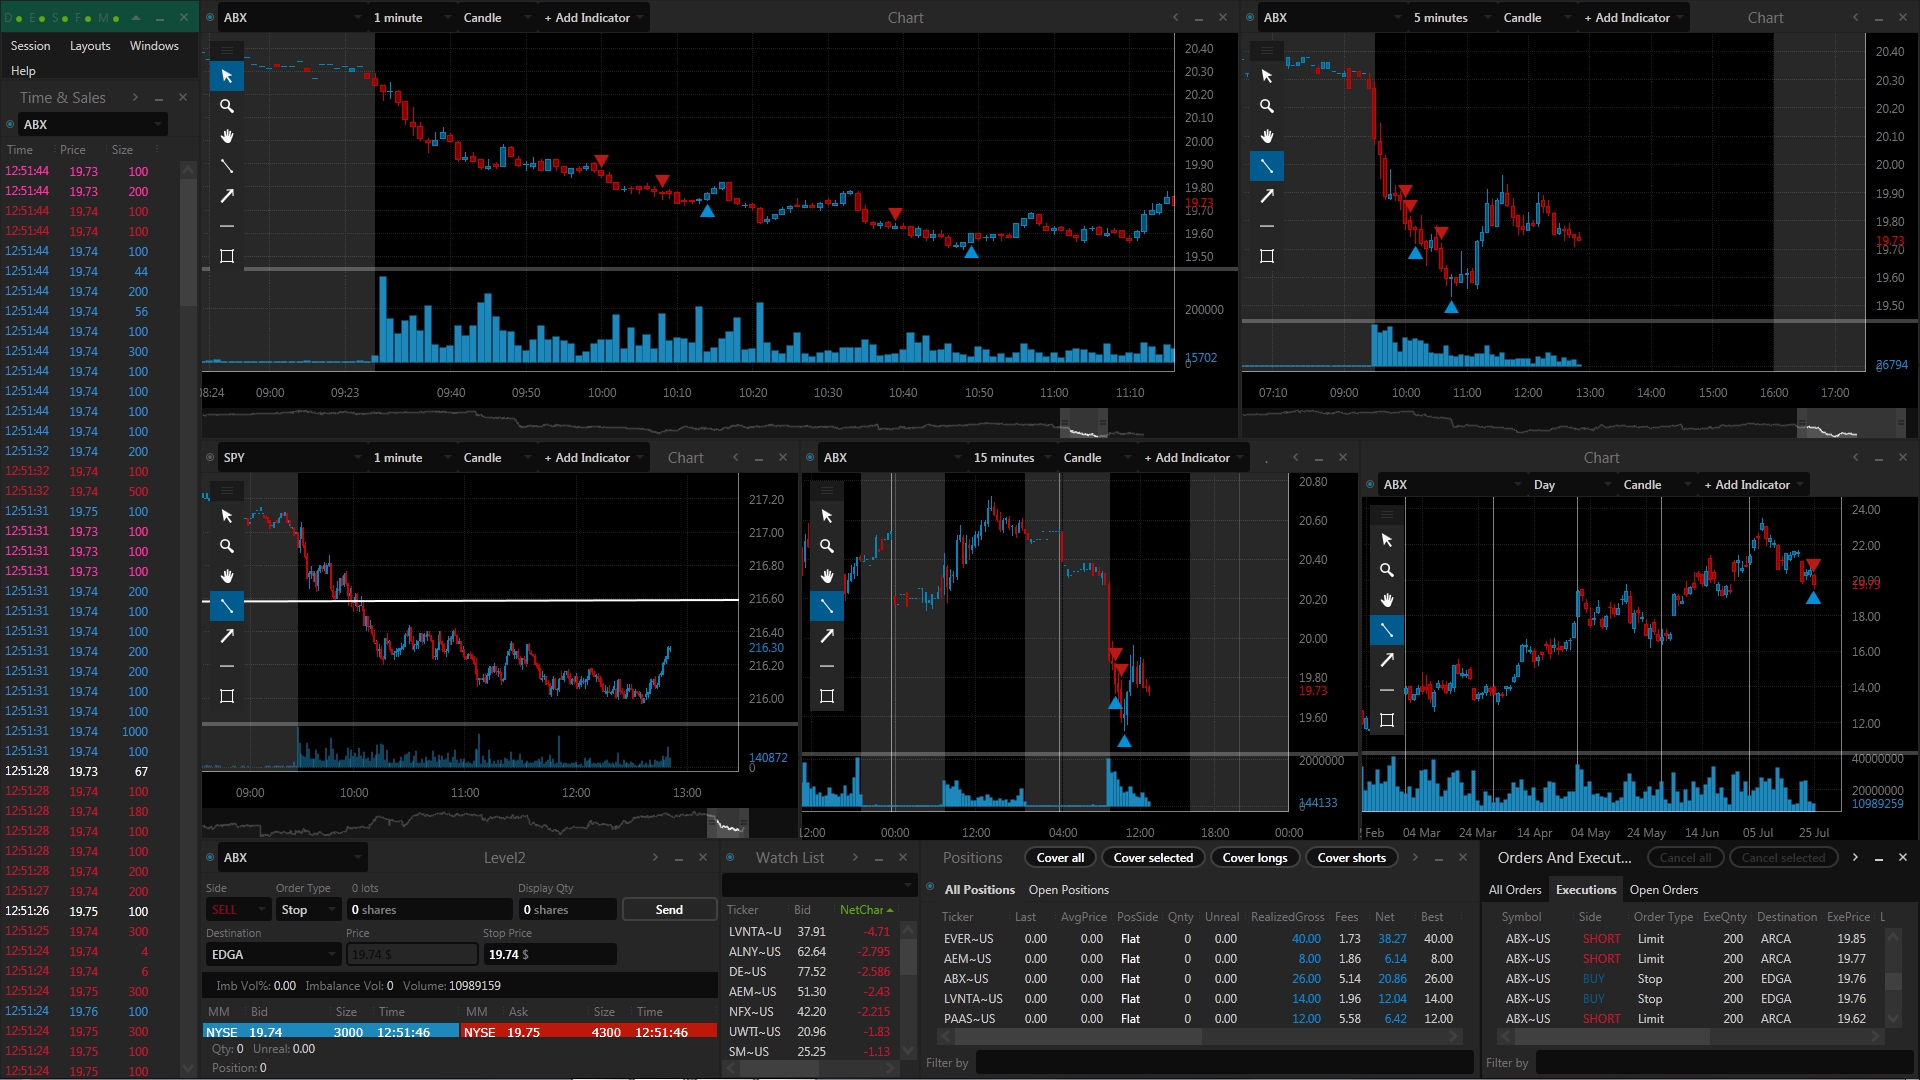Select hand pan tool in SPY chart

[x=227, y=576]
